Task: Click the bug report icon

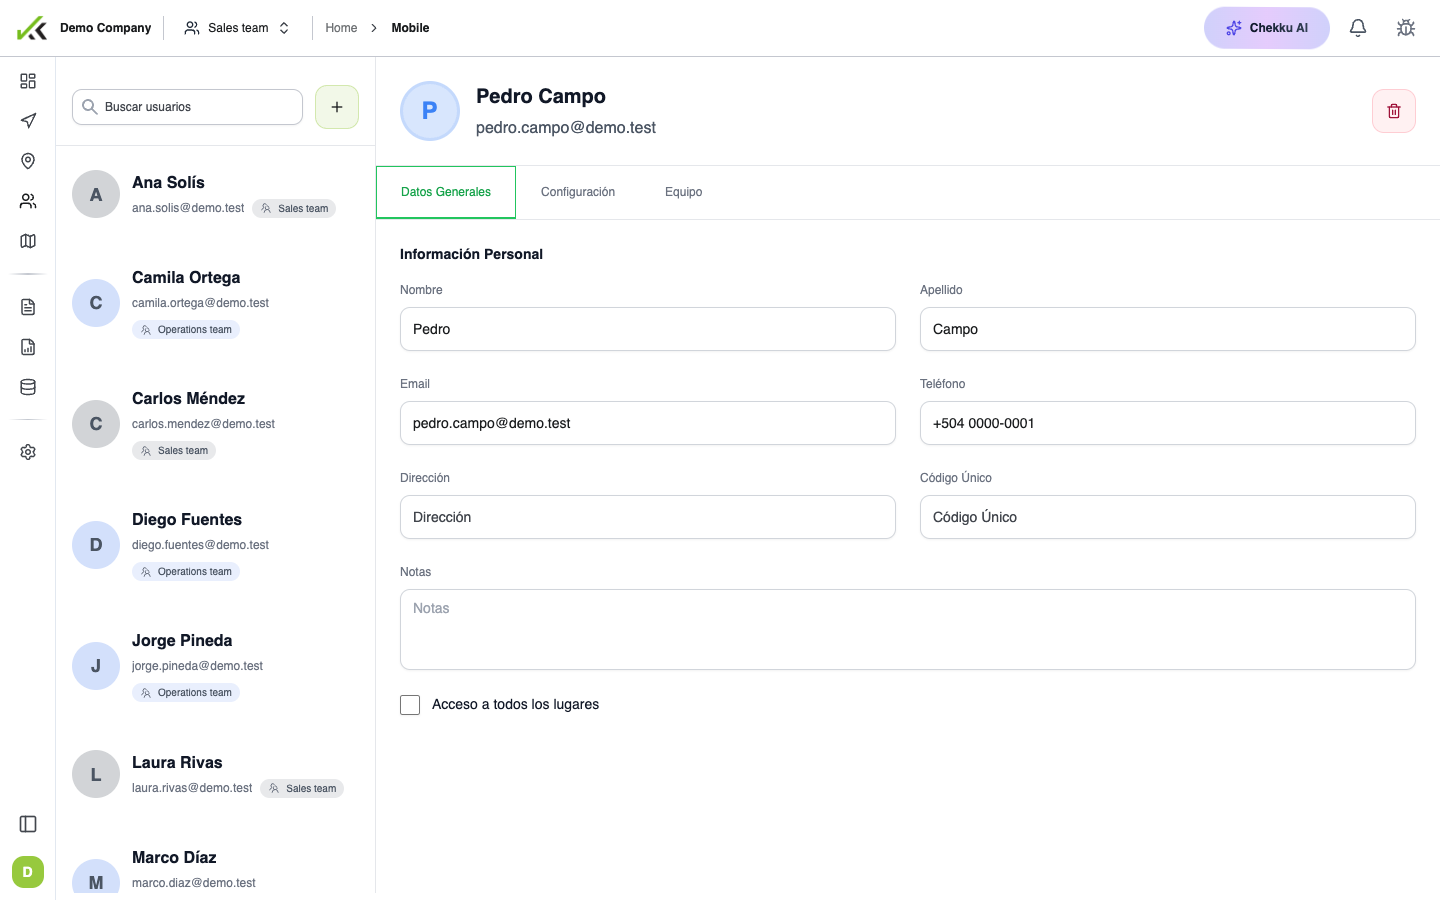Action: [x=1406, y=28]
